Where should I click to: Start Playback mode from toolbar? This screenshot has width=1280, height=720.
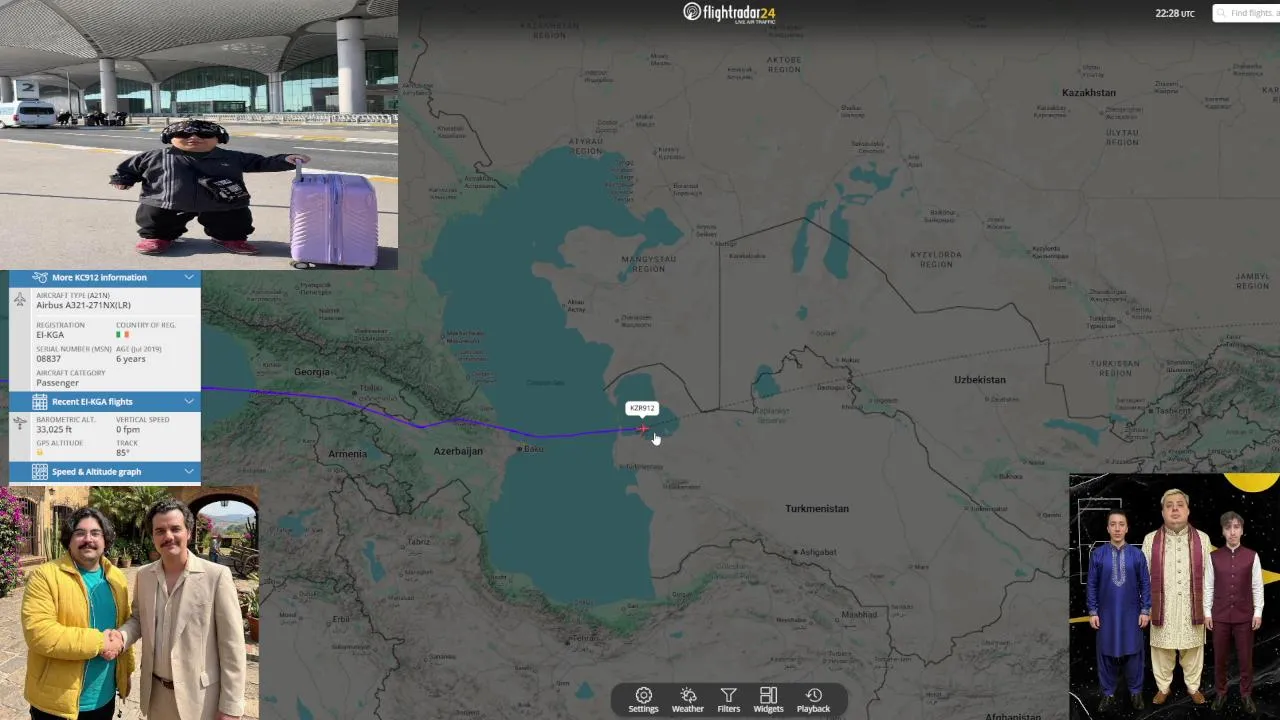[x=813, y=700]
